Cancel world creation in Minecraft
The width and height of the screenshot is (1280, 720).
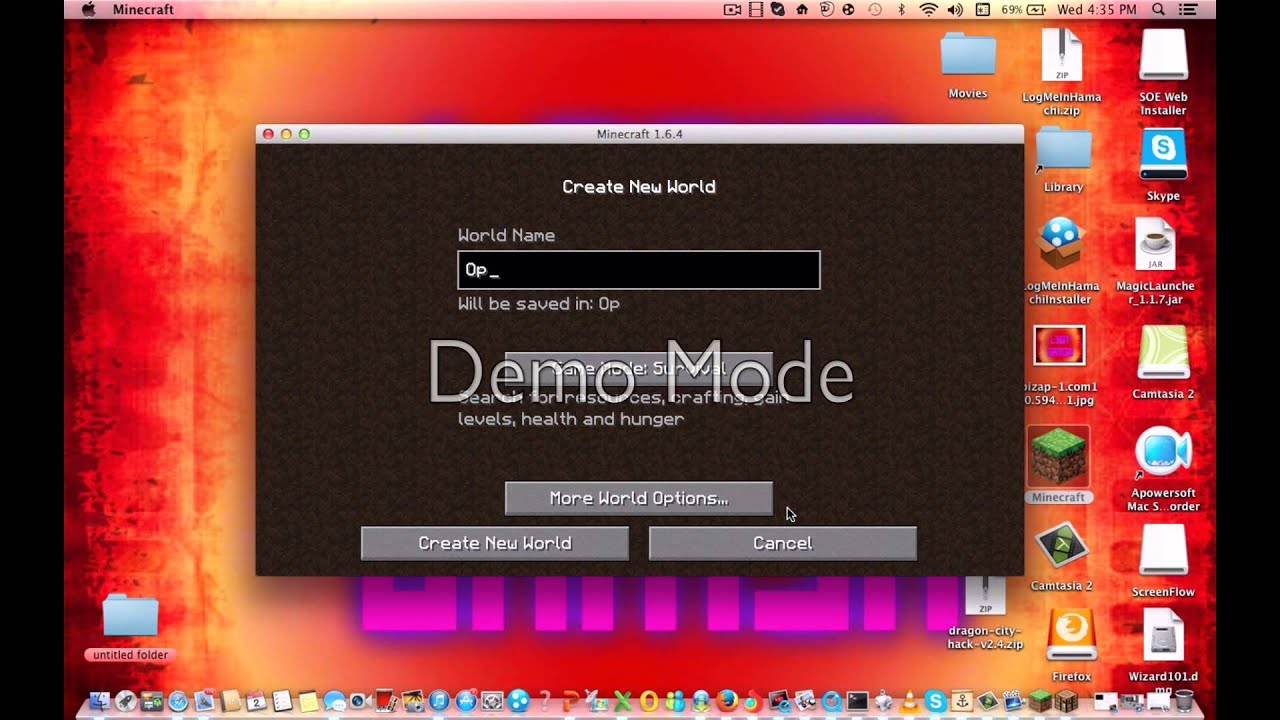[x=783, y=543]
